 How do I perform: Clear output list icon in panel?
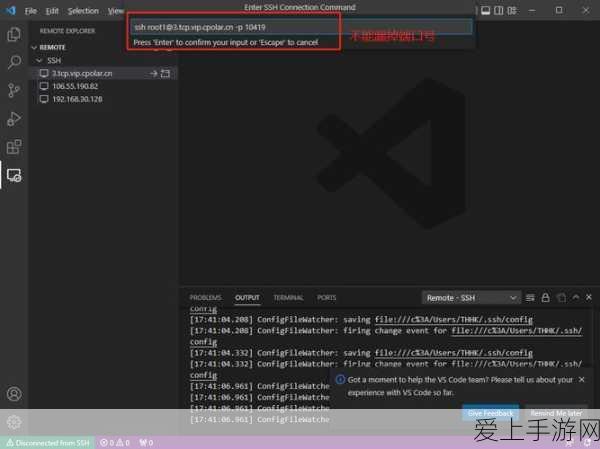pyautogui.click(x=530, y=297)
